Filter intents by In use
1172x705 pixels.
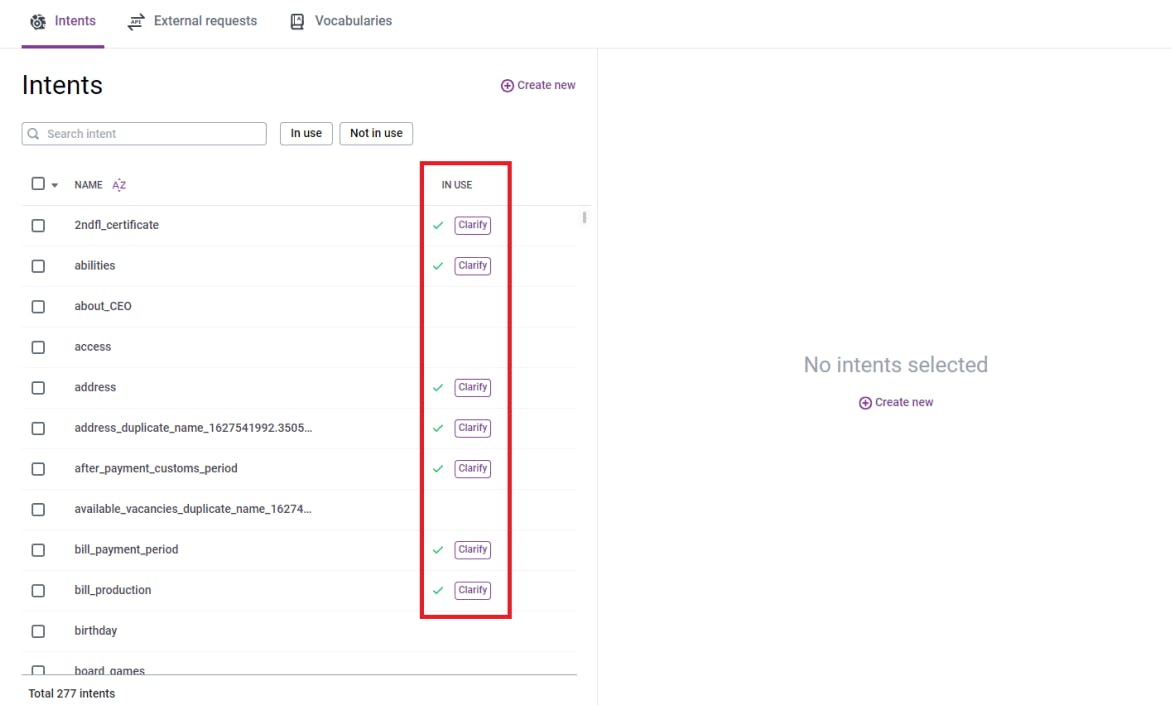click(x=306, y=133)
